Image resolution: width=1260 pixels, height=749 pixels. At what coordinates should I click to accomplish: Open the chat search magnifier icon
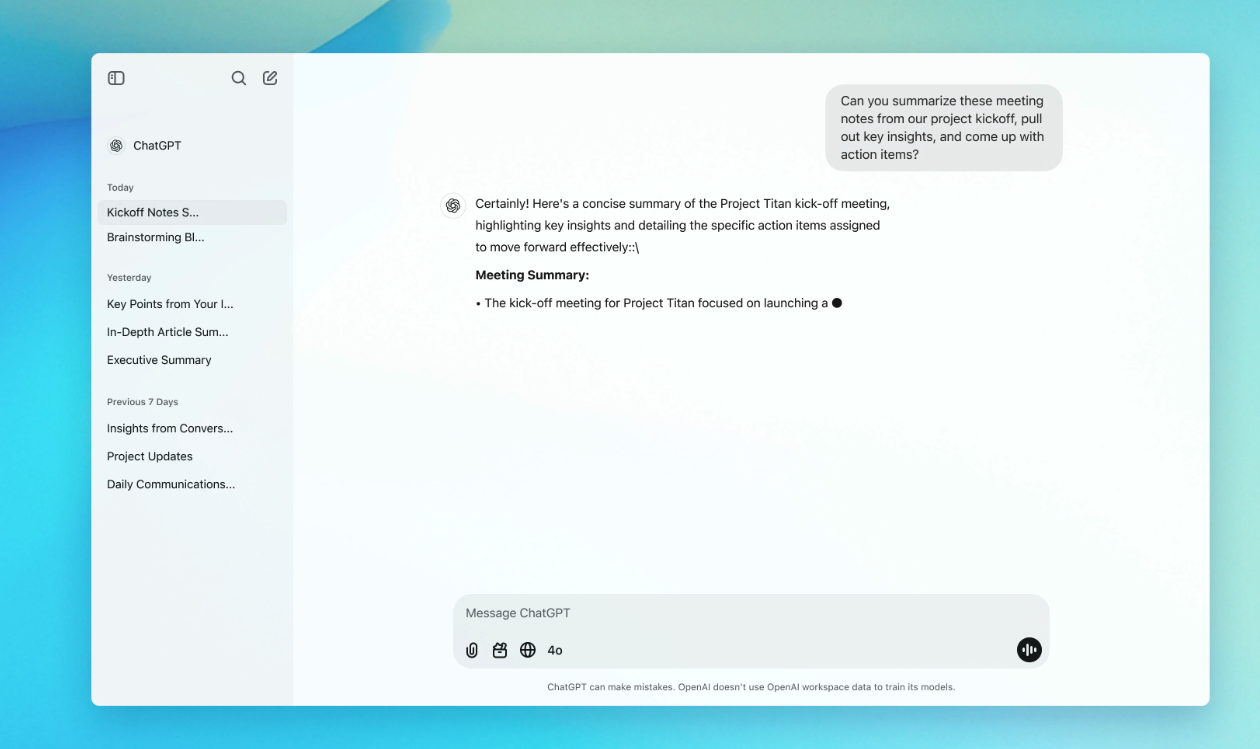click(239, 78)
